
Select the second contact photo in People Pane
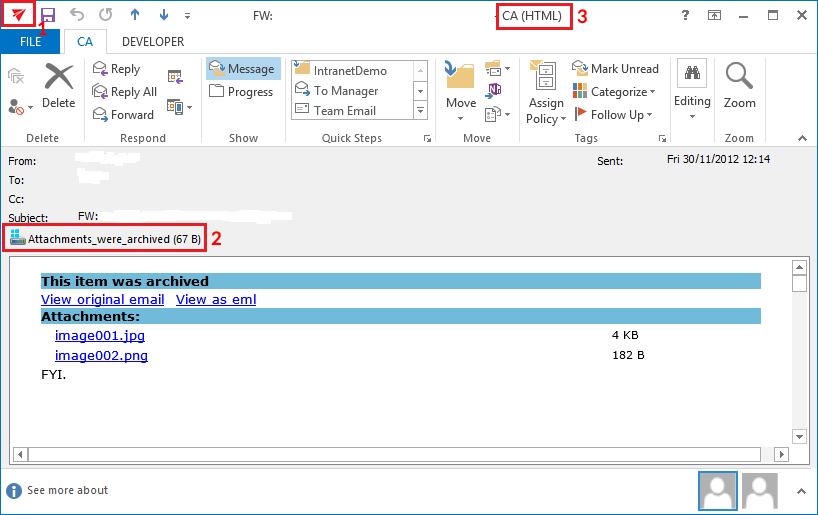(x=760, y=491)
